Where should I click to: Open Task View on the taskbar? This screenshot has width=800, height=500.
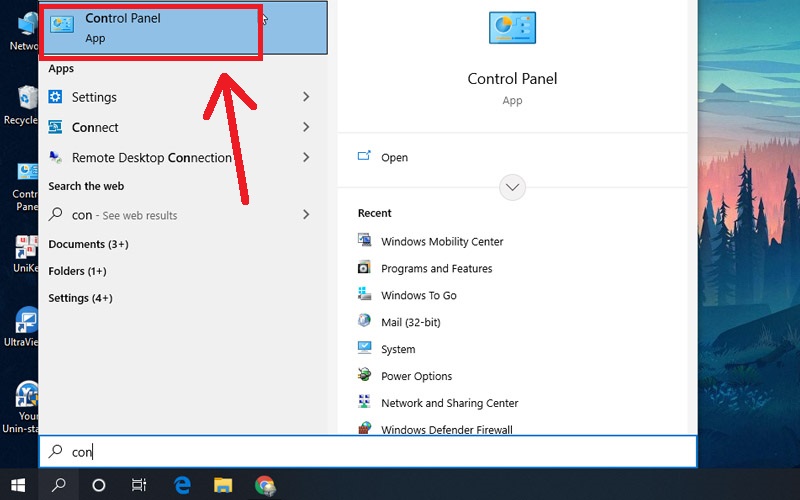tap(139, 485)
